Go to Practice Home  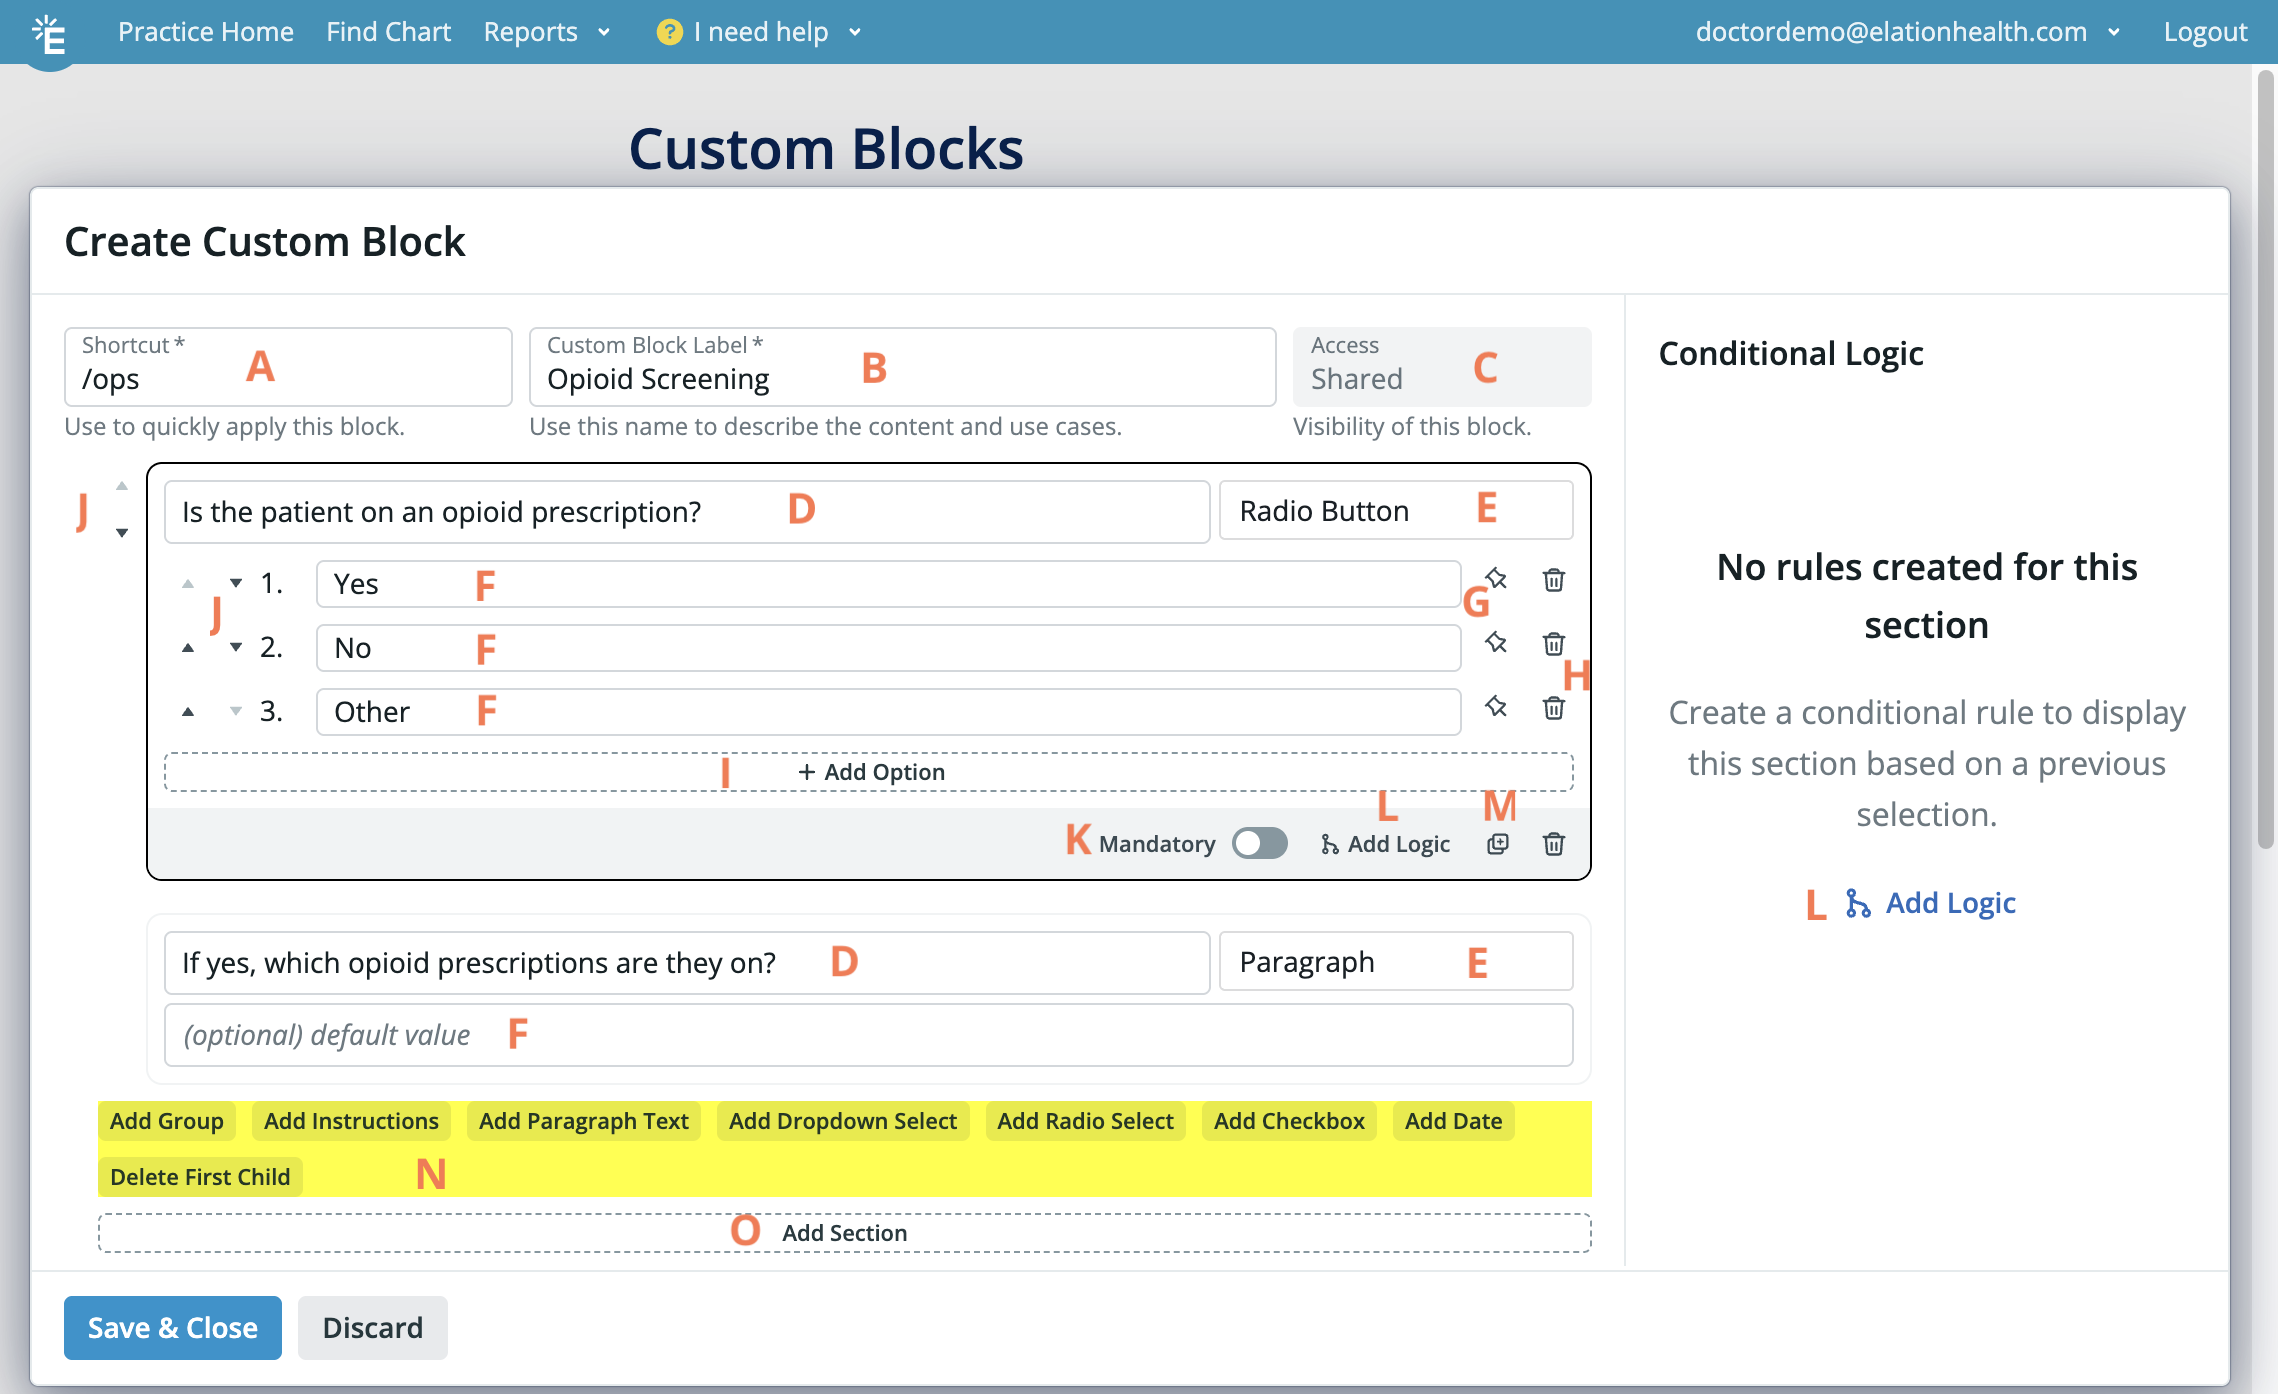[205, 31]
